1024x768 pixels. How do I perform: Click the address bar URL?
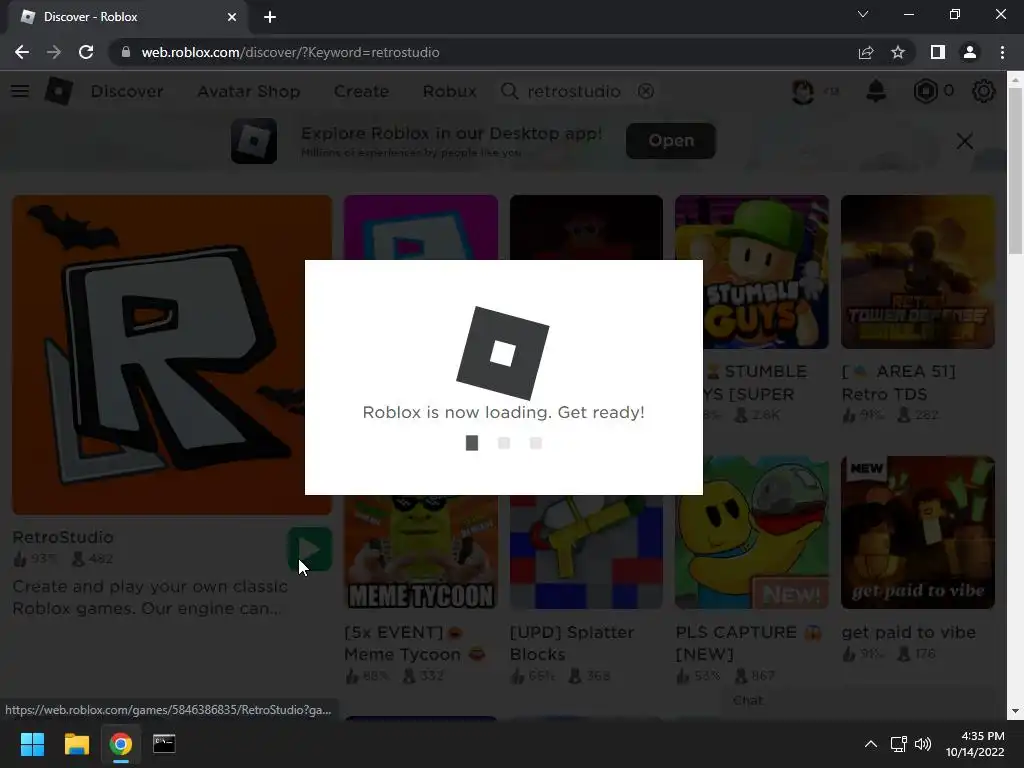[290, 52]
